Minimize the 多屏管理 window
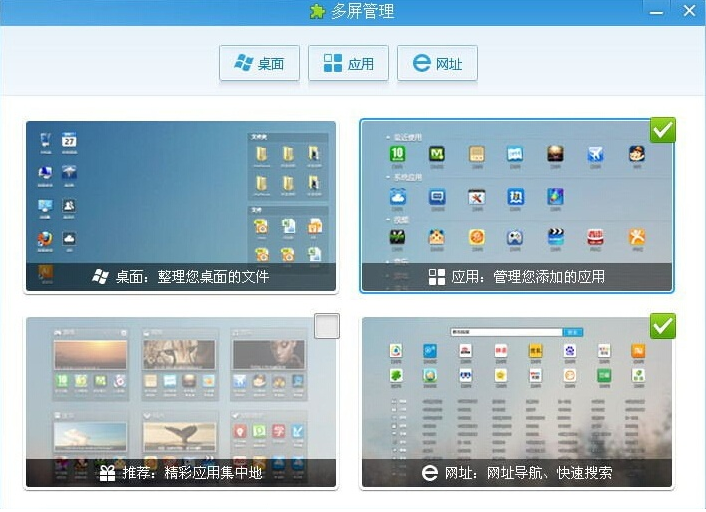 (x=656, y=12)
